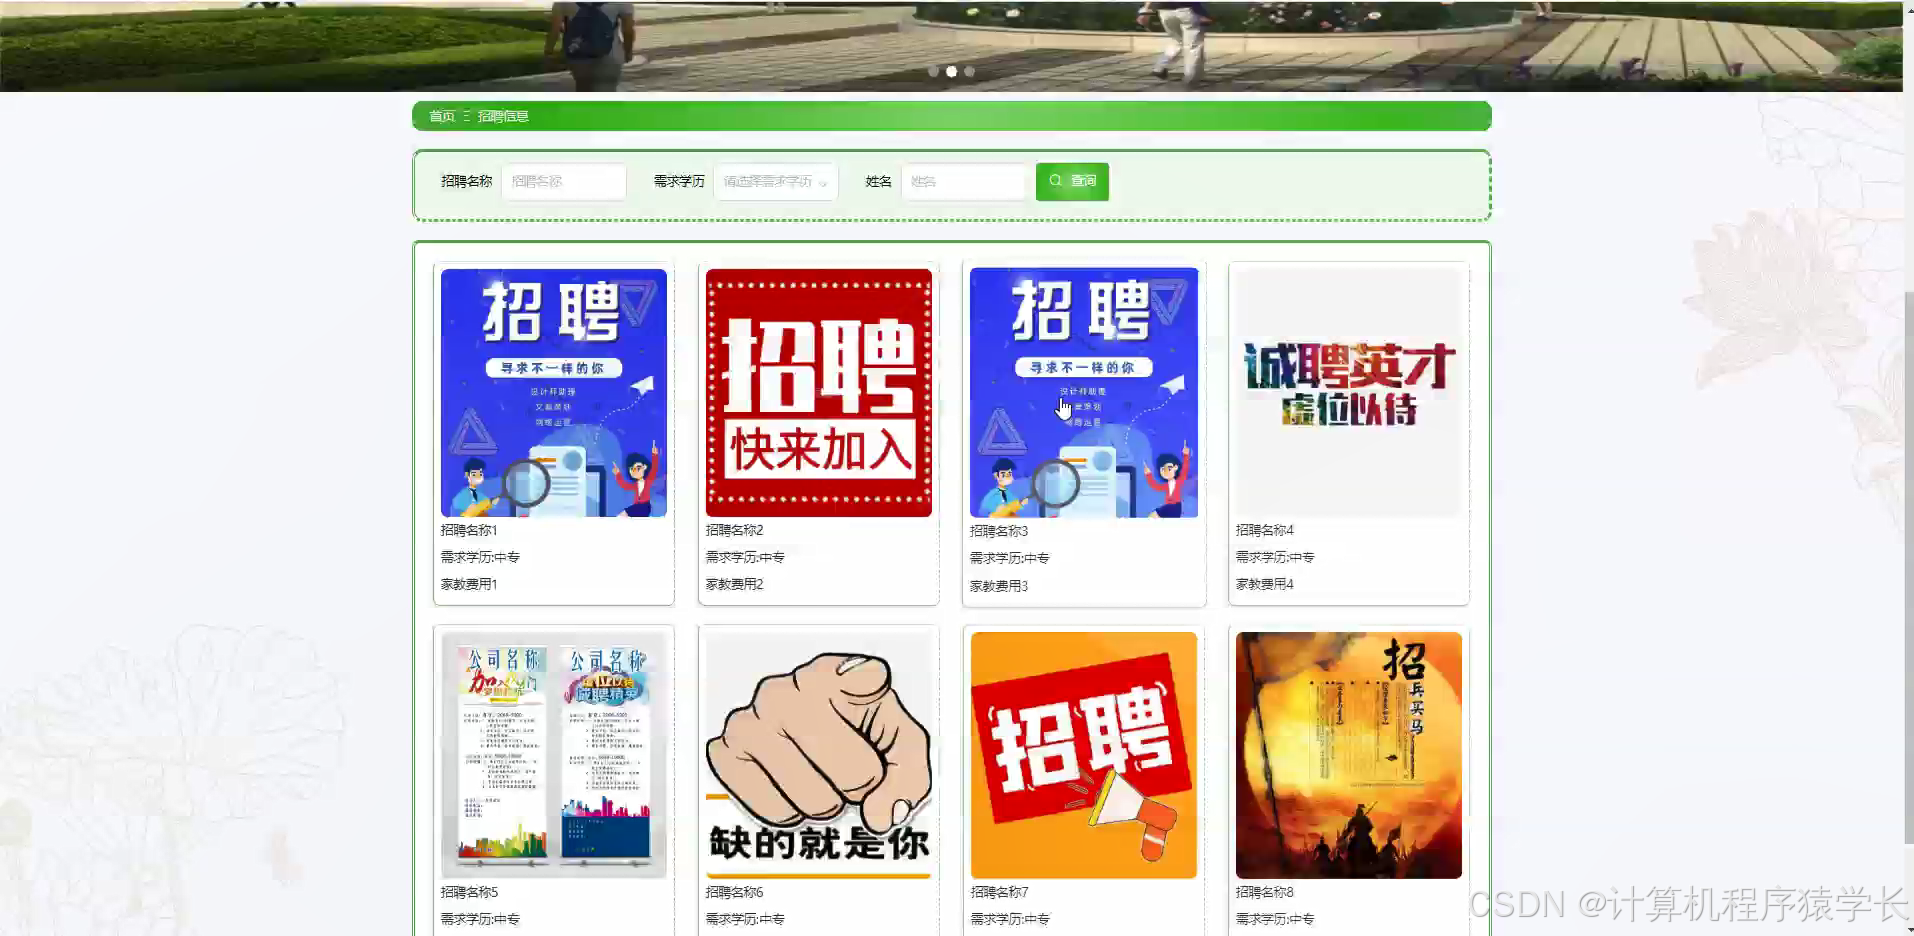Click the 招聘 blue poster icon image for 招聘名称1
Screen dimensions: 1914x936
(x=553, y=391)
